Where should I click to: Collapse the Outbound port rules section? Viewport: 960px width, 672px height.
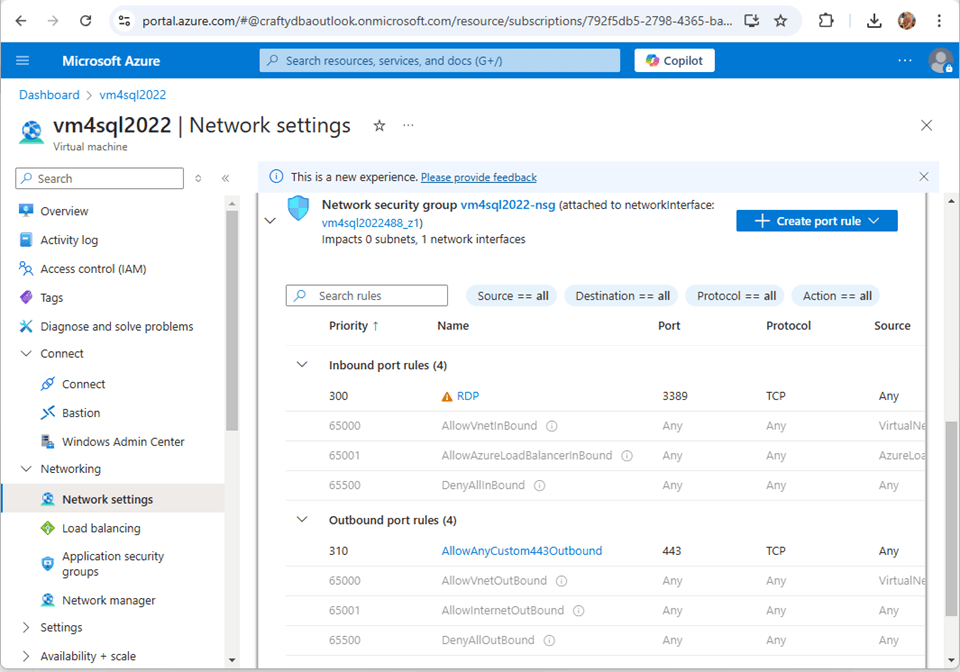302,520
